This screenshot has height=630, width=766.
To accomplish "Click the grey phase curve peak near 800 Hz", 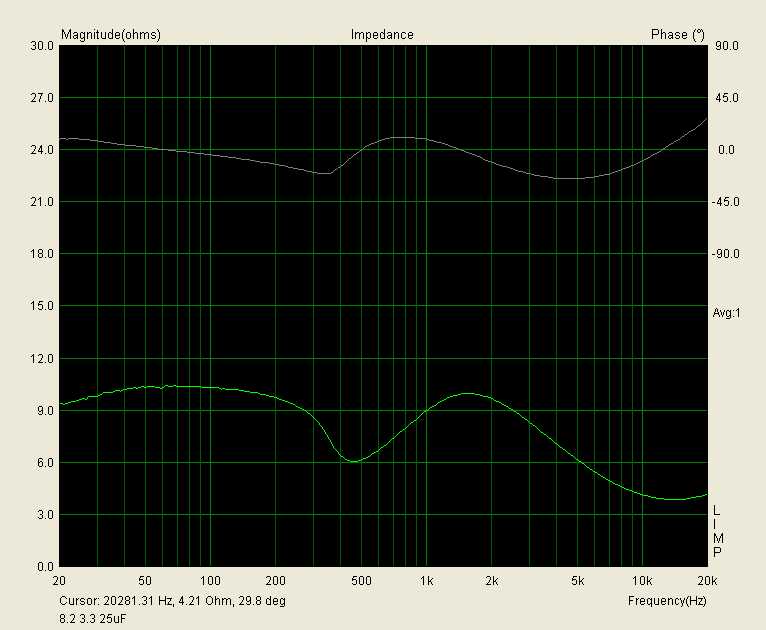I will point(401,138).
